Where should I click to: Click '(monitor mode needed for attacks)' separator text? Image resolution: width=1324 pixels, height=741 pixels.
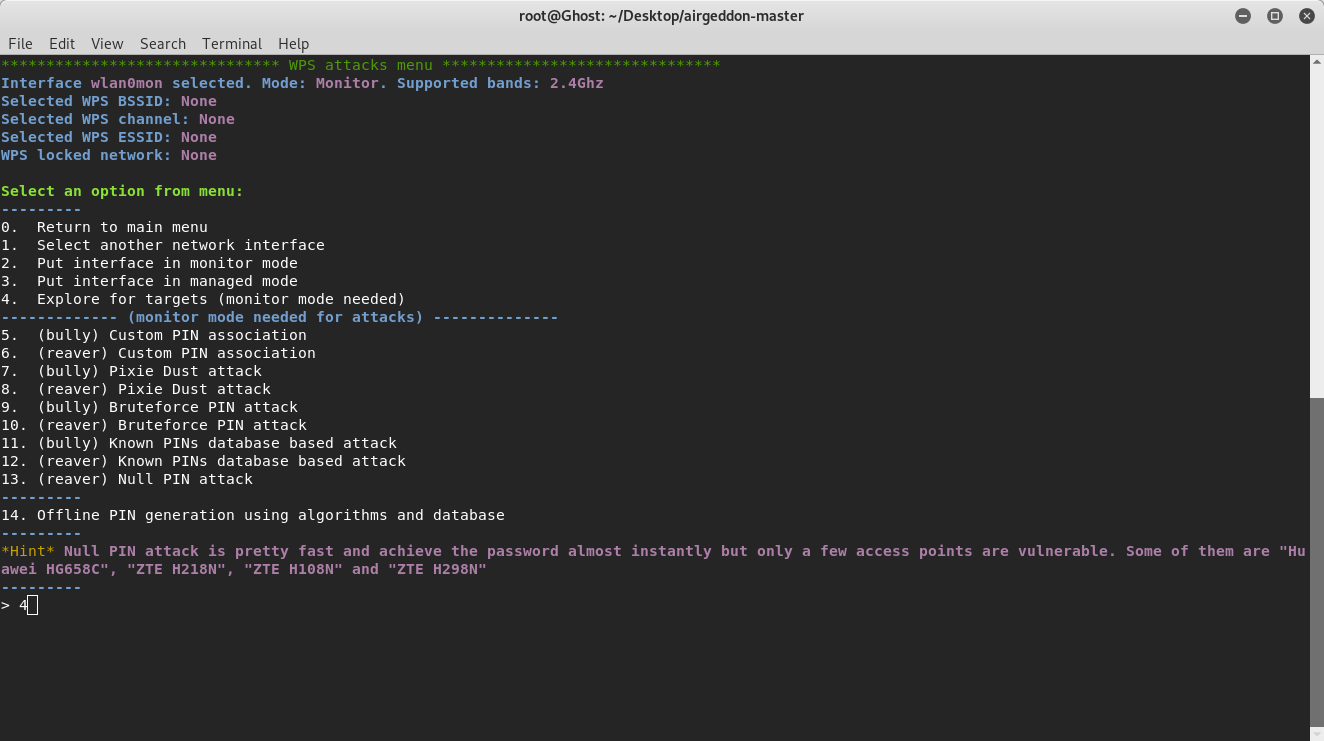[x=275, y=317]
